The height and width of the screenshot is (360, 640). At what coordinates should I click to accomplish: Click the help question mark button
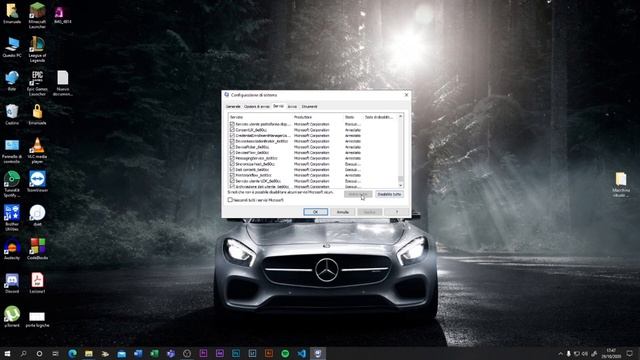[396, 212]
